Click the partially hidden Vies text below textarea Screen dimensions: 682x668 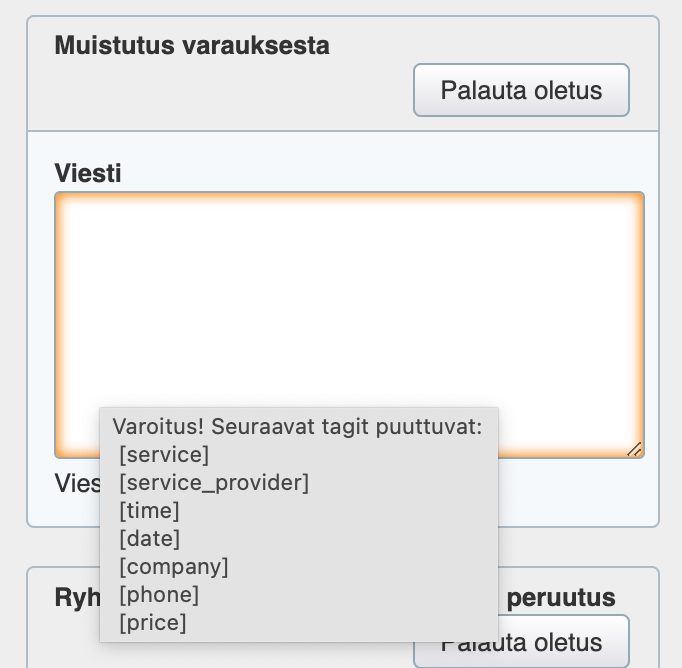point(78,484)
